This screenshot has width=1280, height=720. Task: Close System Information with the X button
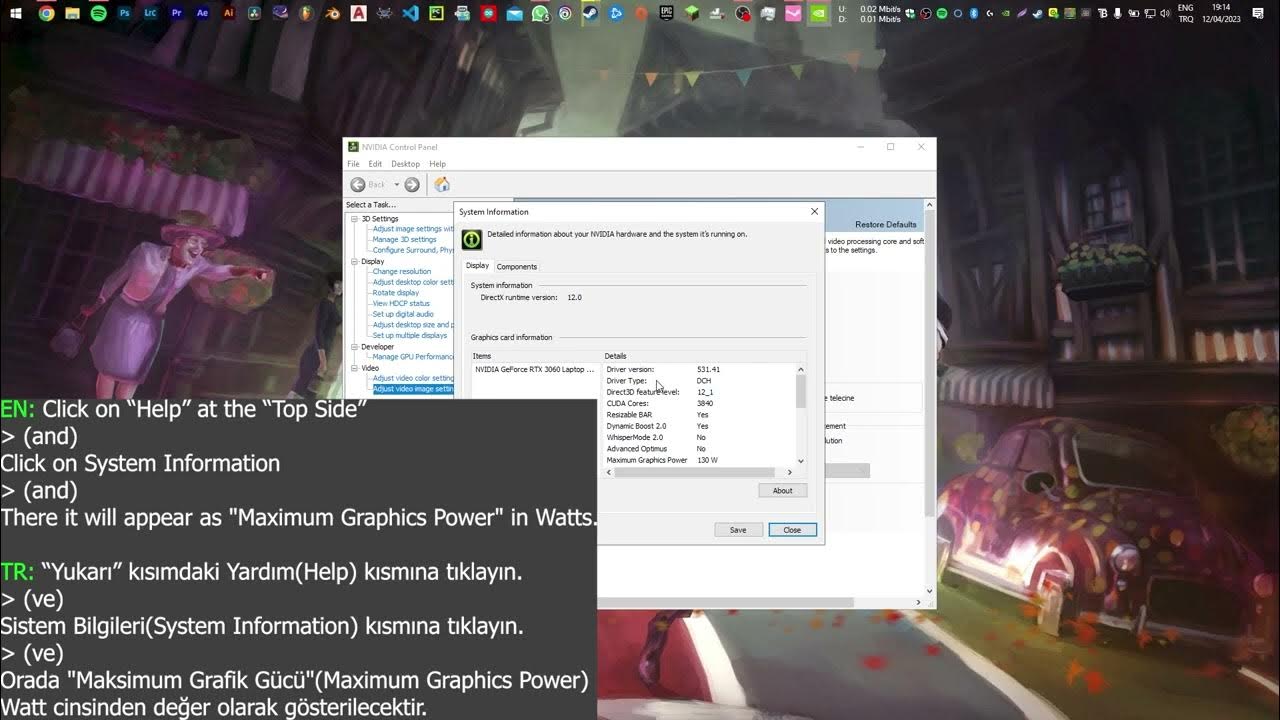click(x=814, y=212)
